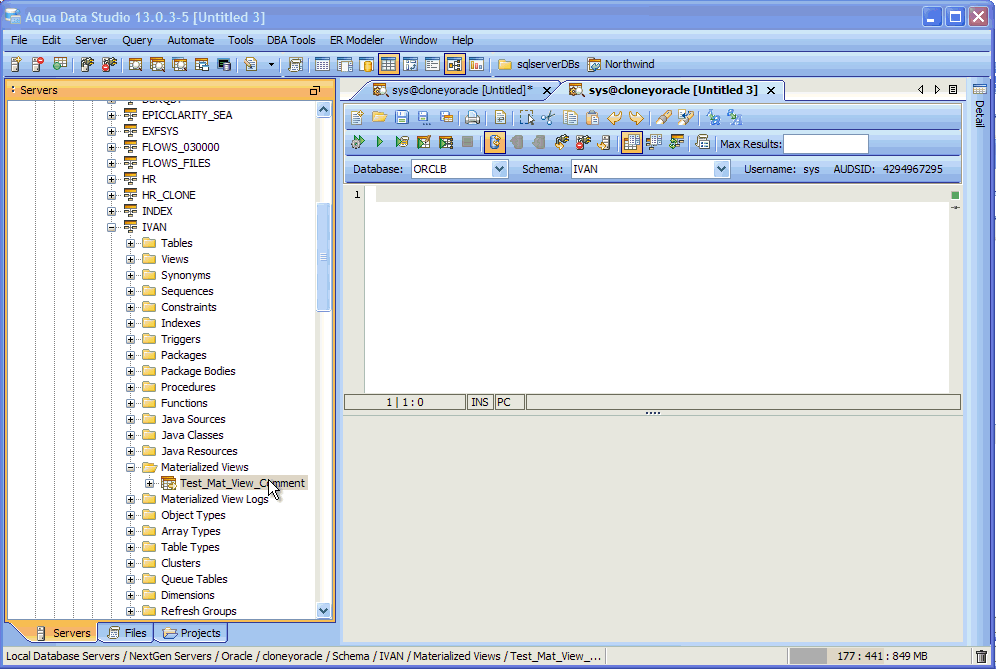This screenshot has width=996, height=669.
Task: Click the Reconnect plug icon in query toolbar
Action: (561, 142)
